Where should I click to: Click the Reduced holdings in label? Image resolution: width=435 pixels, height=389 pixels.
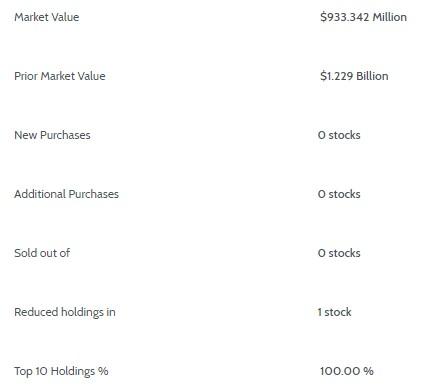click(65, 312)
